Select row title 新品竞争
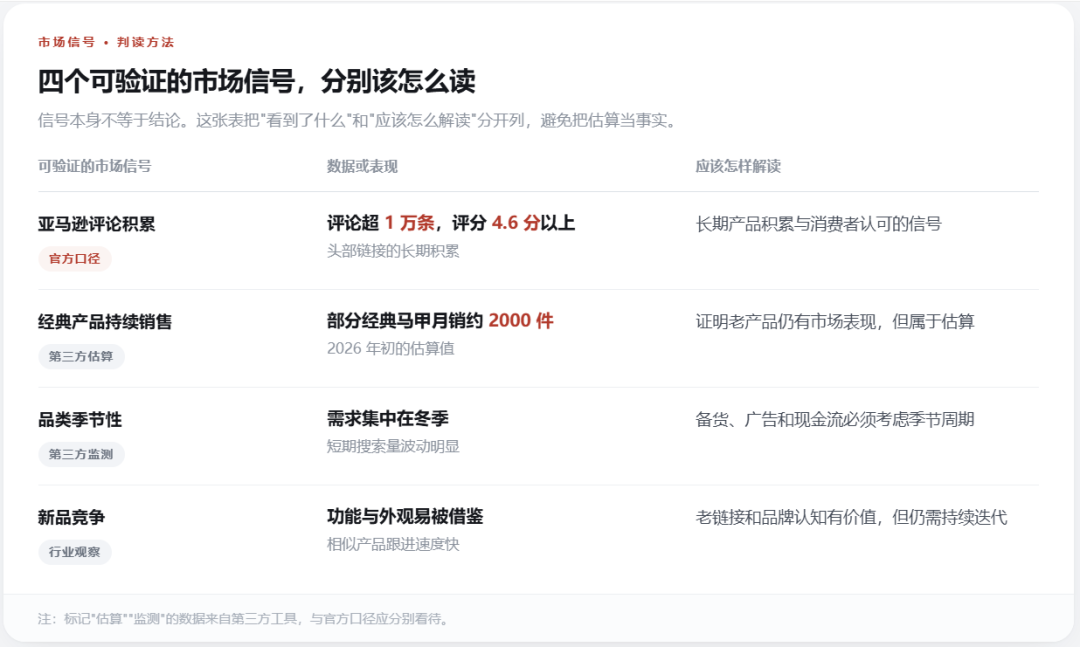 click(72, 517)
